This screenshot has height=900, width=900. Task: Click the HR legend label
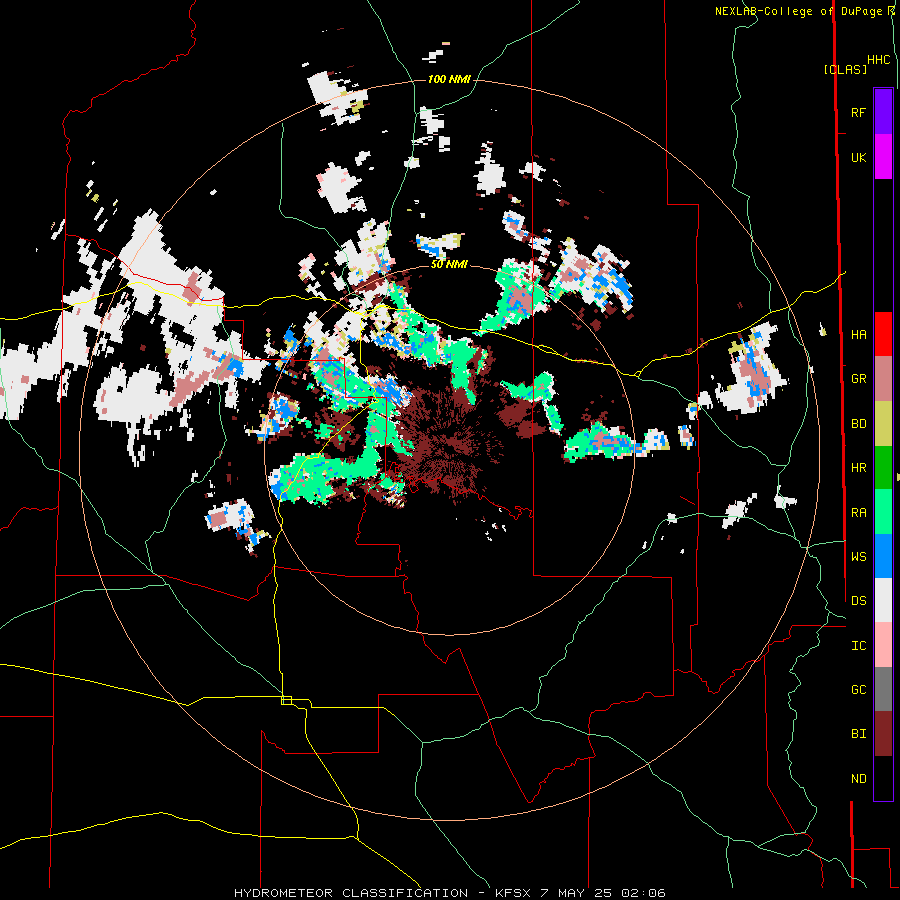pyautogui.click(x=858, y=468)
